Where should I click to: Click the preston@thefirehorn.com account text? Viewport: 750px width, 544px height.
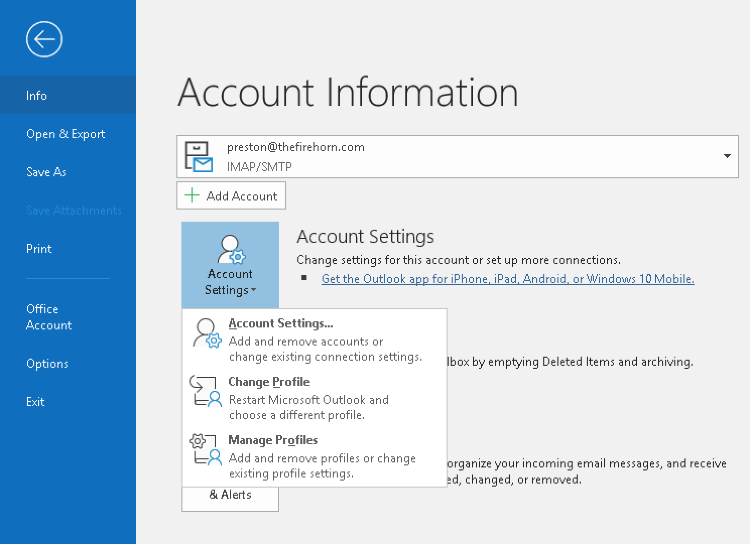(x=296, y=147)
